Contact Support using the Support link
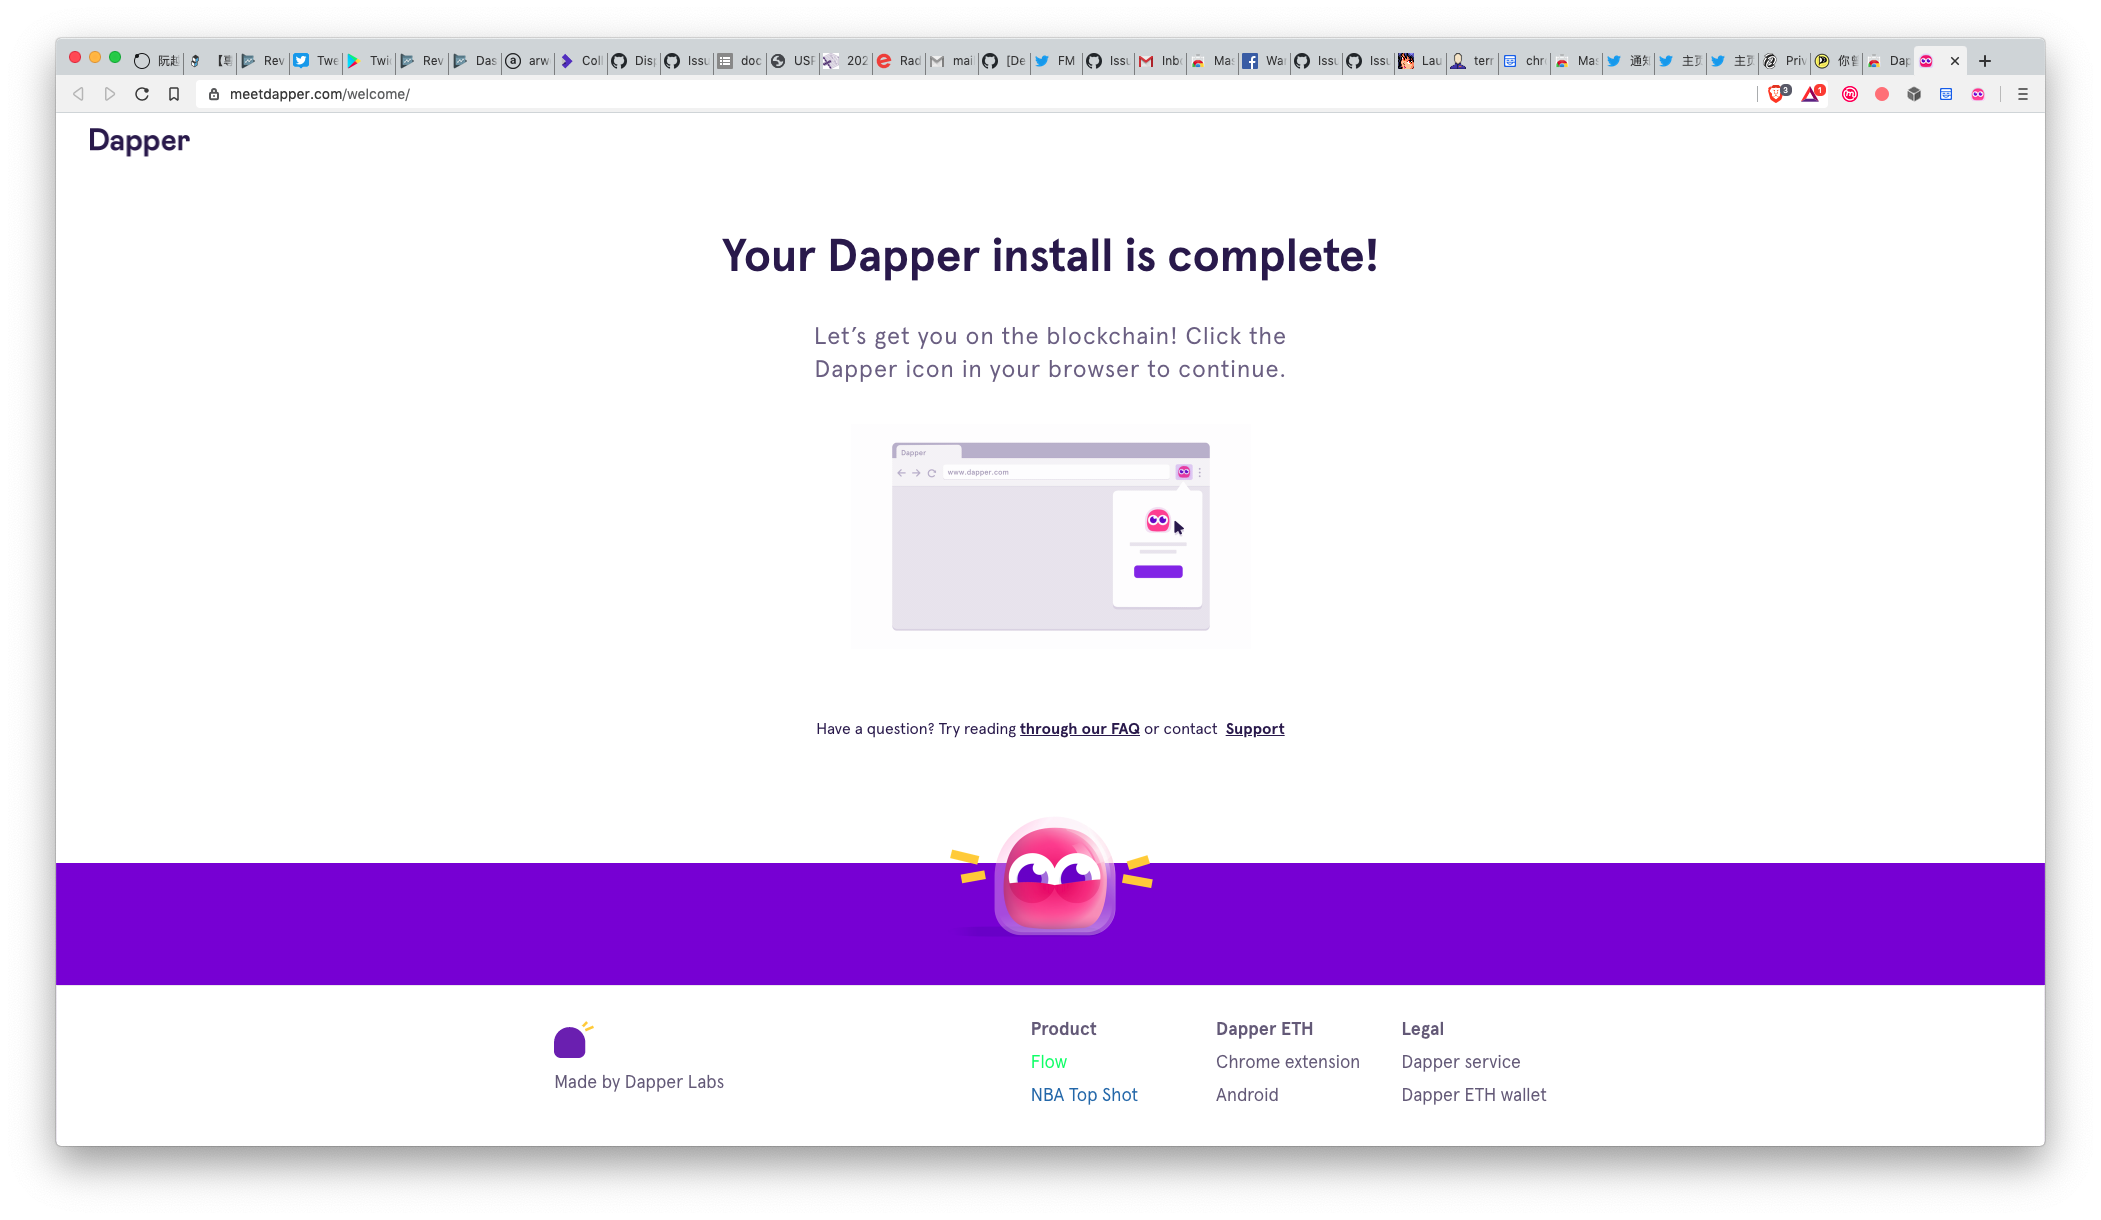The width and height of the screenshot is (2101, 1220). pos(1254,729)
